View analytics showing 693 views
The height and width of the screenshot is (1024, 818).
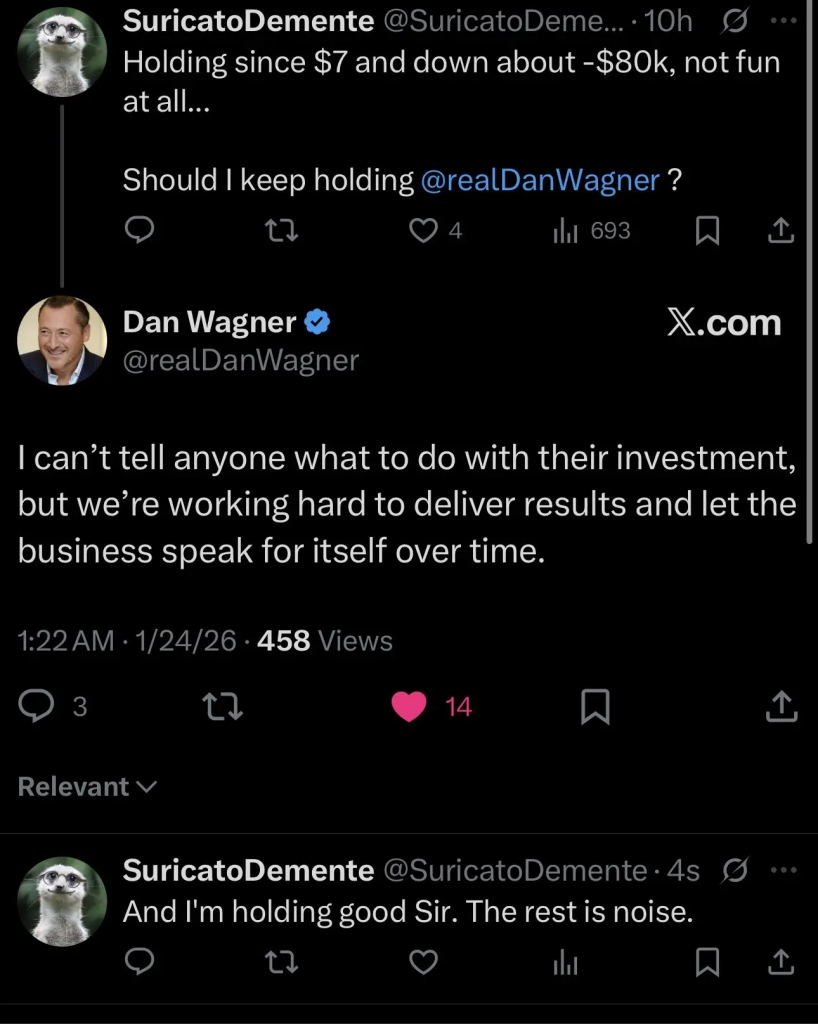(x=563, y=231)
